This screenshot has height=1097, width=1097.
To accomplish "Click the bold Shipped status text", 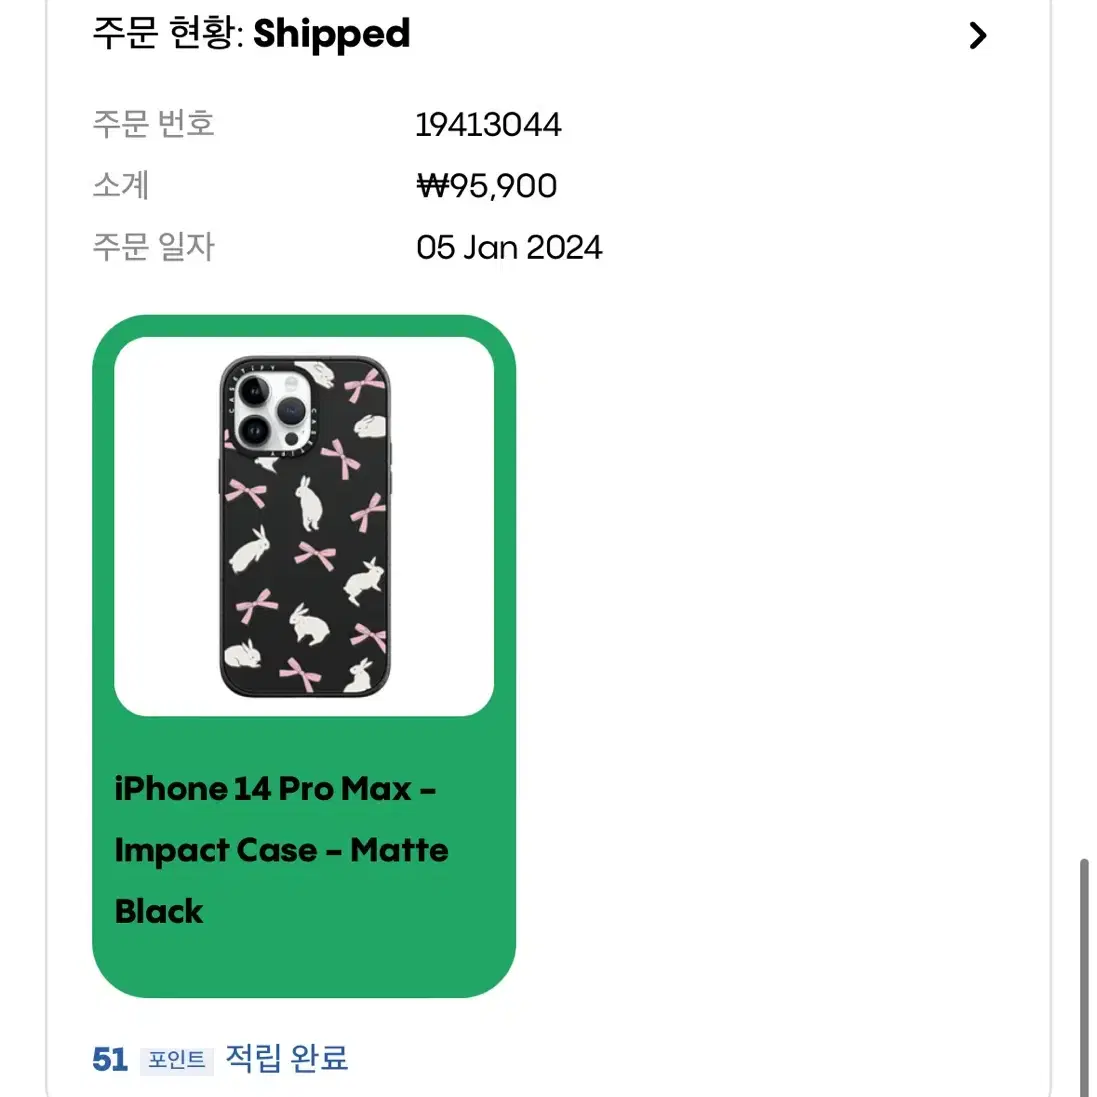I will (x=331, y=35).
